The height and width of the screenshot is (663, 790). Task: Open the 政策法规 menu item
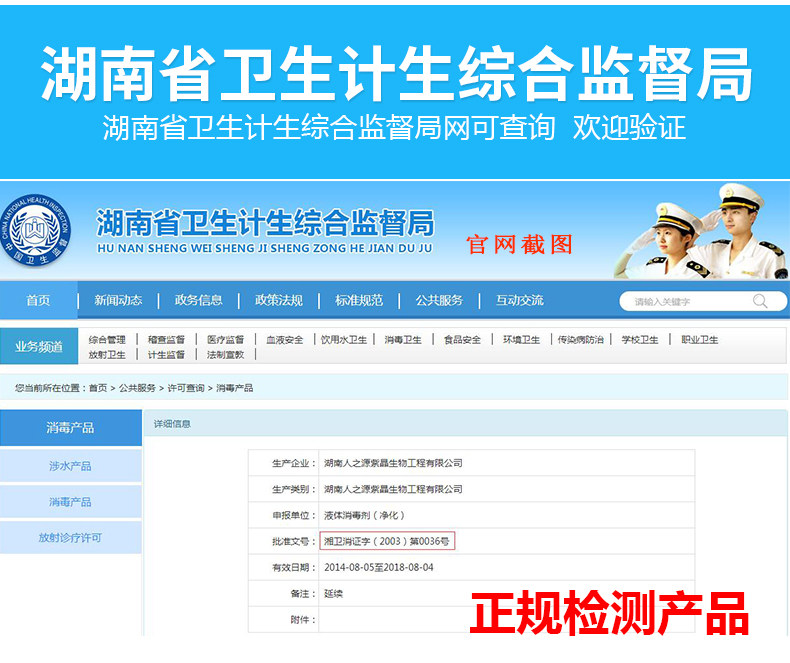point(279,300)
